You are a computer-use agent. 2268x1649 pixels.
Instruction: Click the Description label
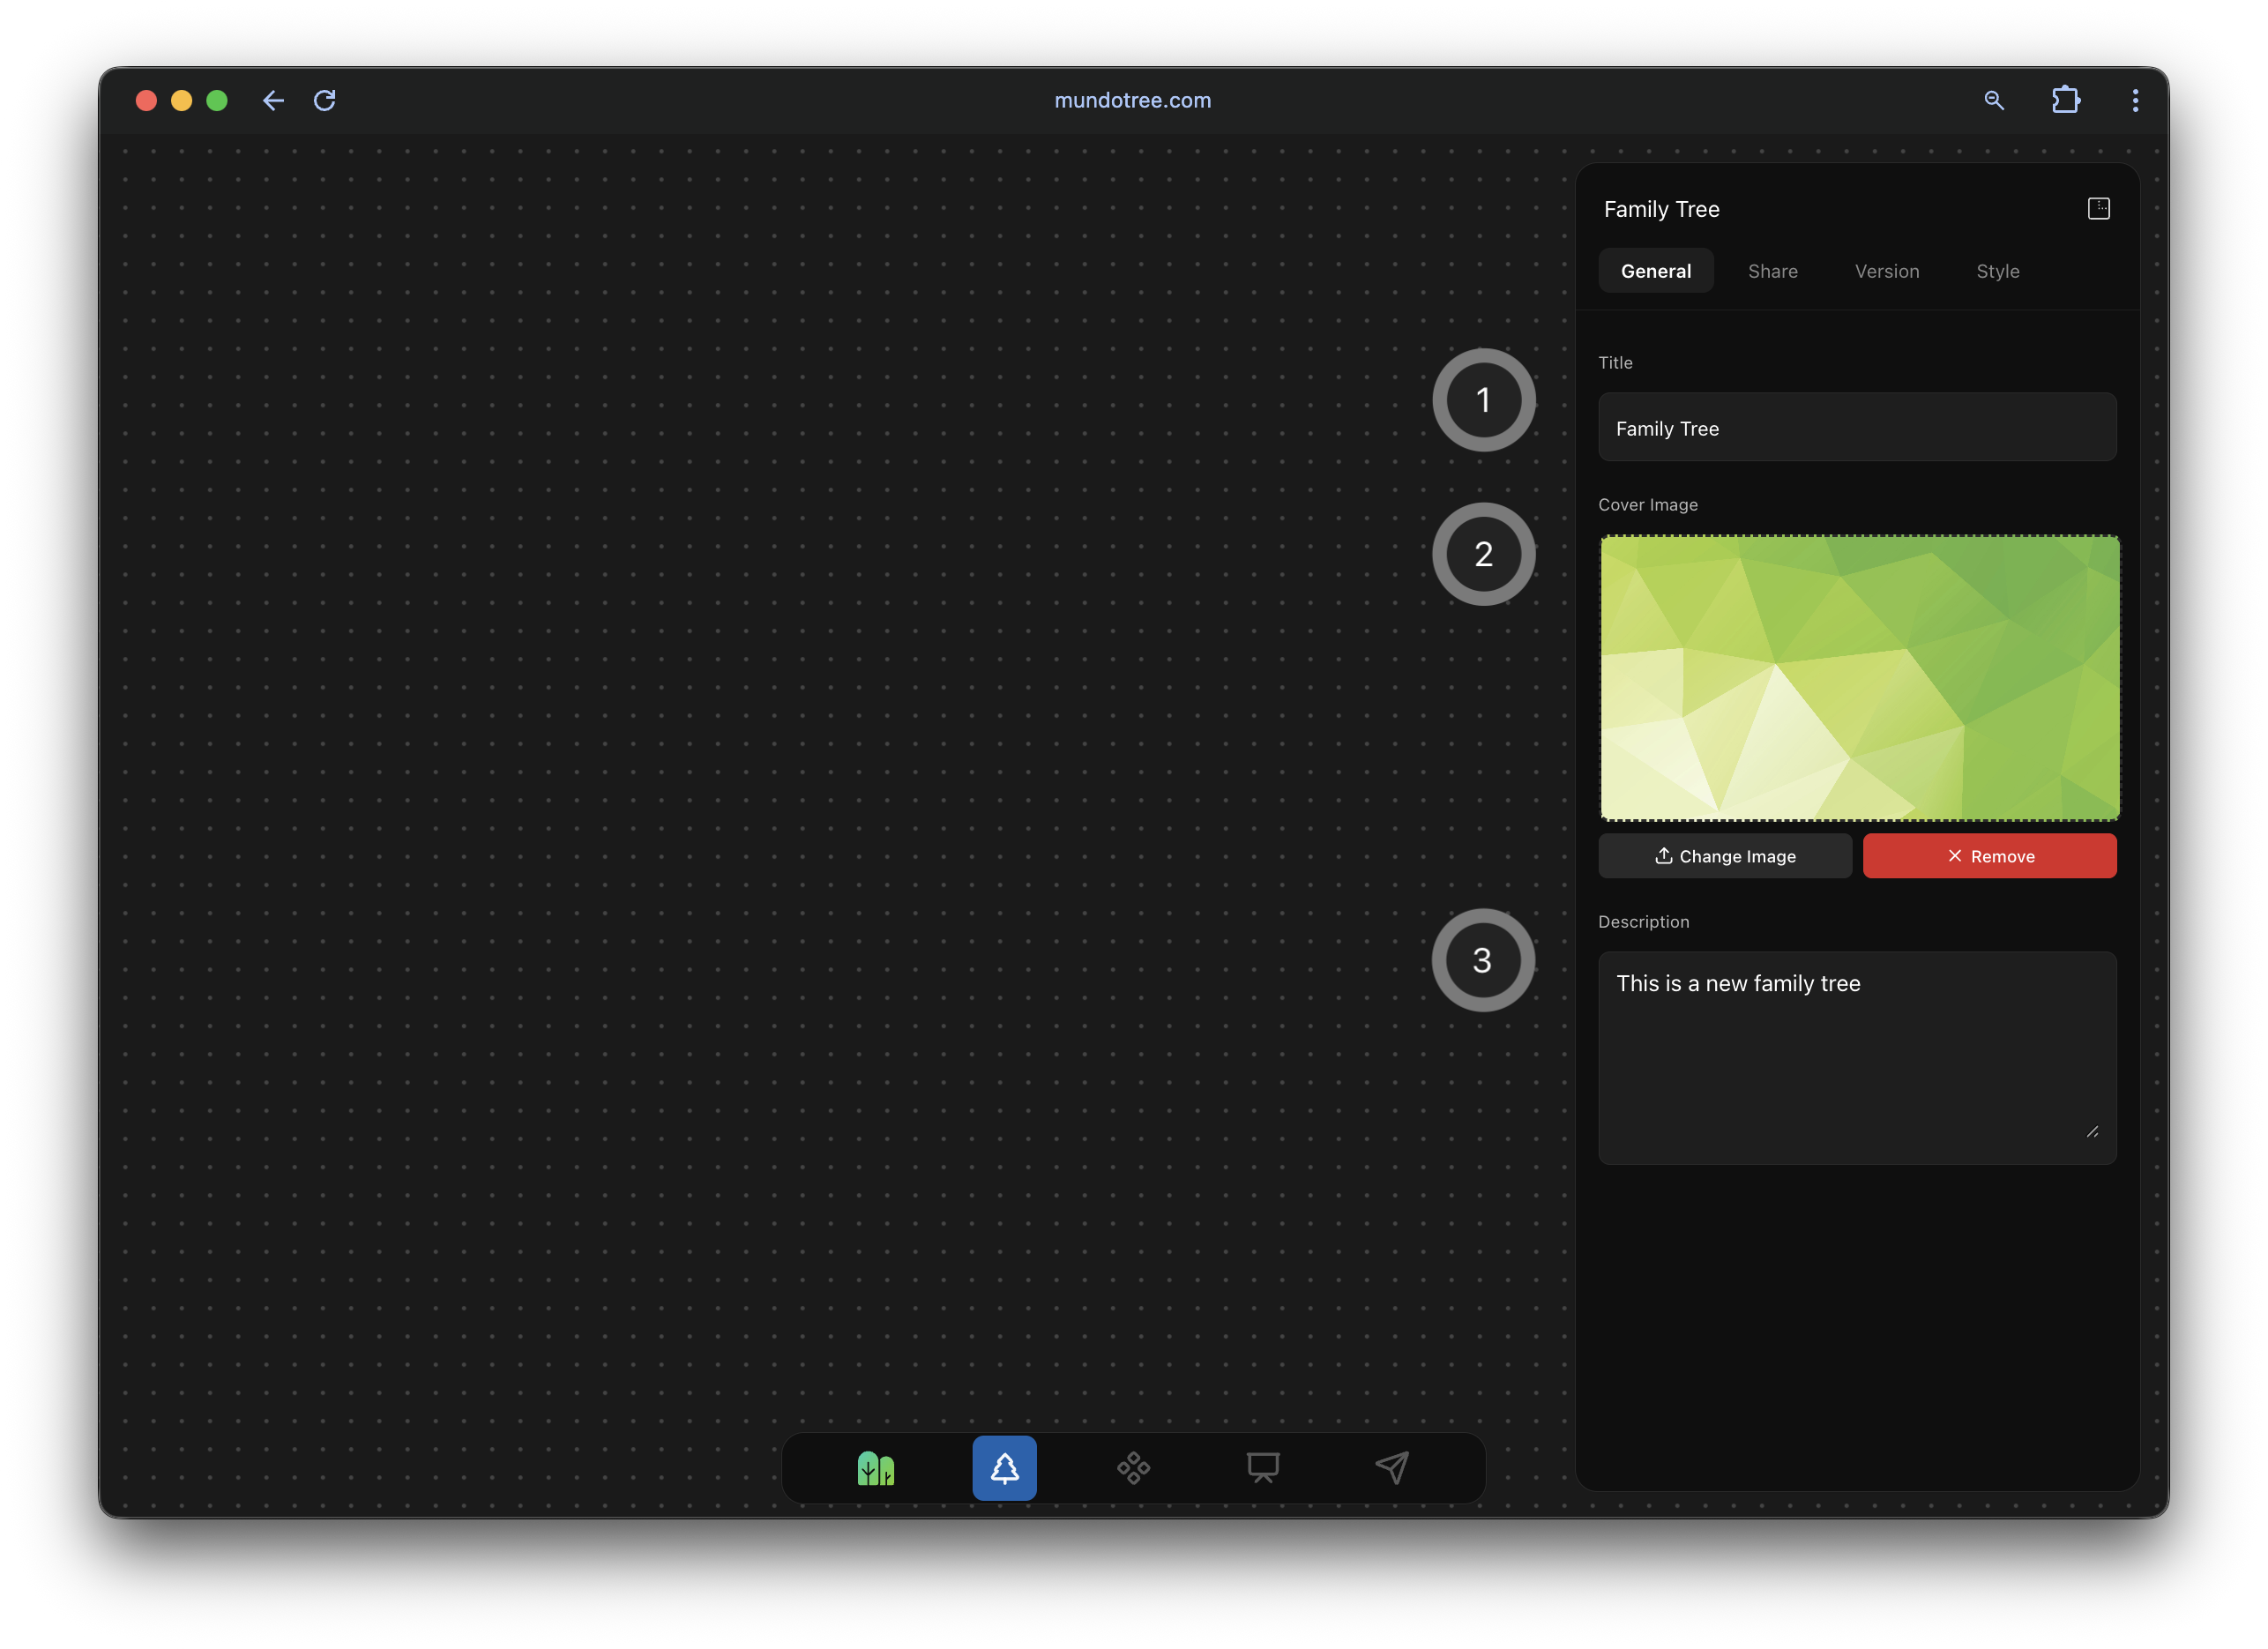point(1643,922)
